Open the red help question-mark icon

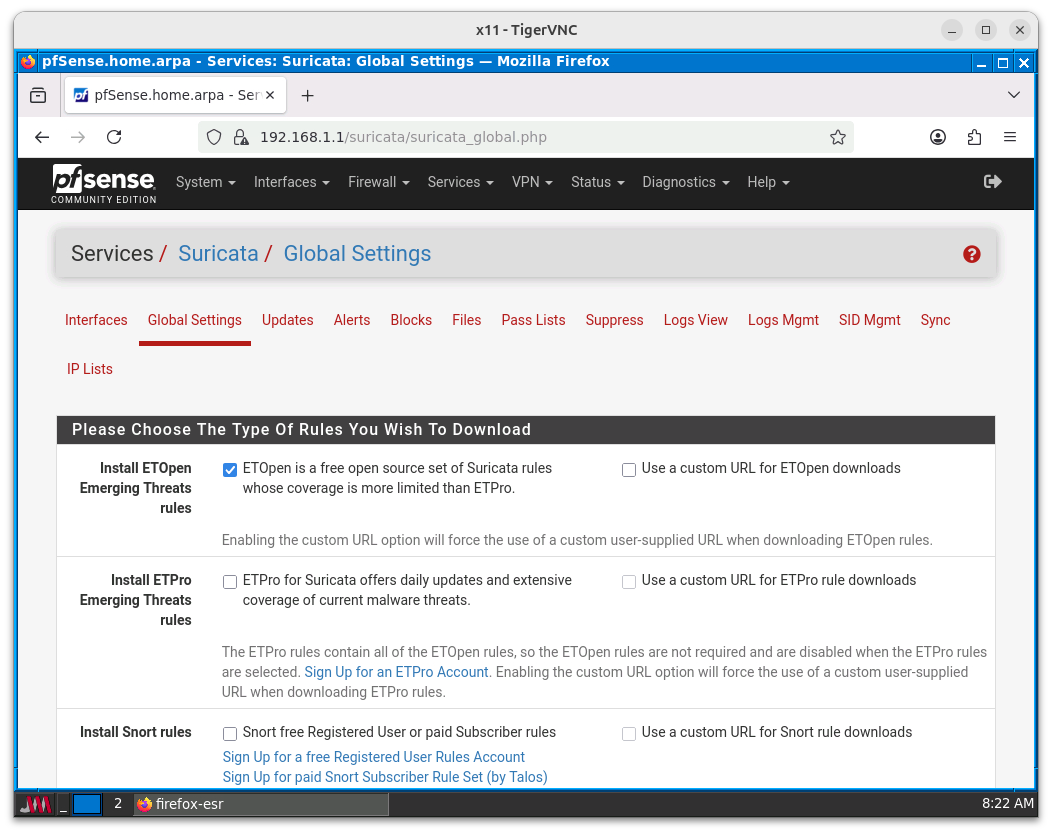971,254
